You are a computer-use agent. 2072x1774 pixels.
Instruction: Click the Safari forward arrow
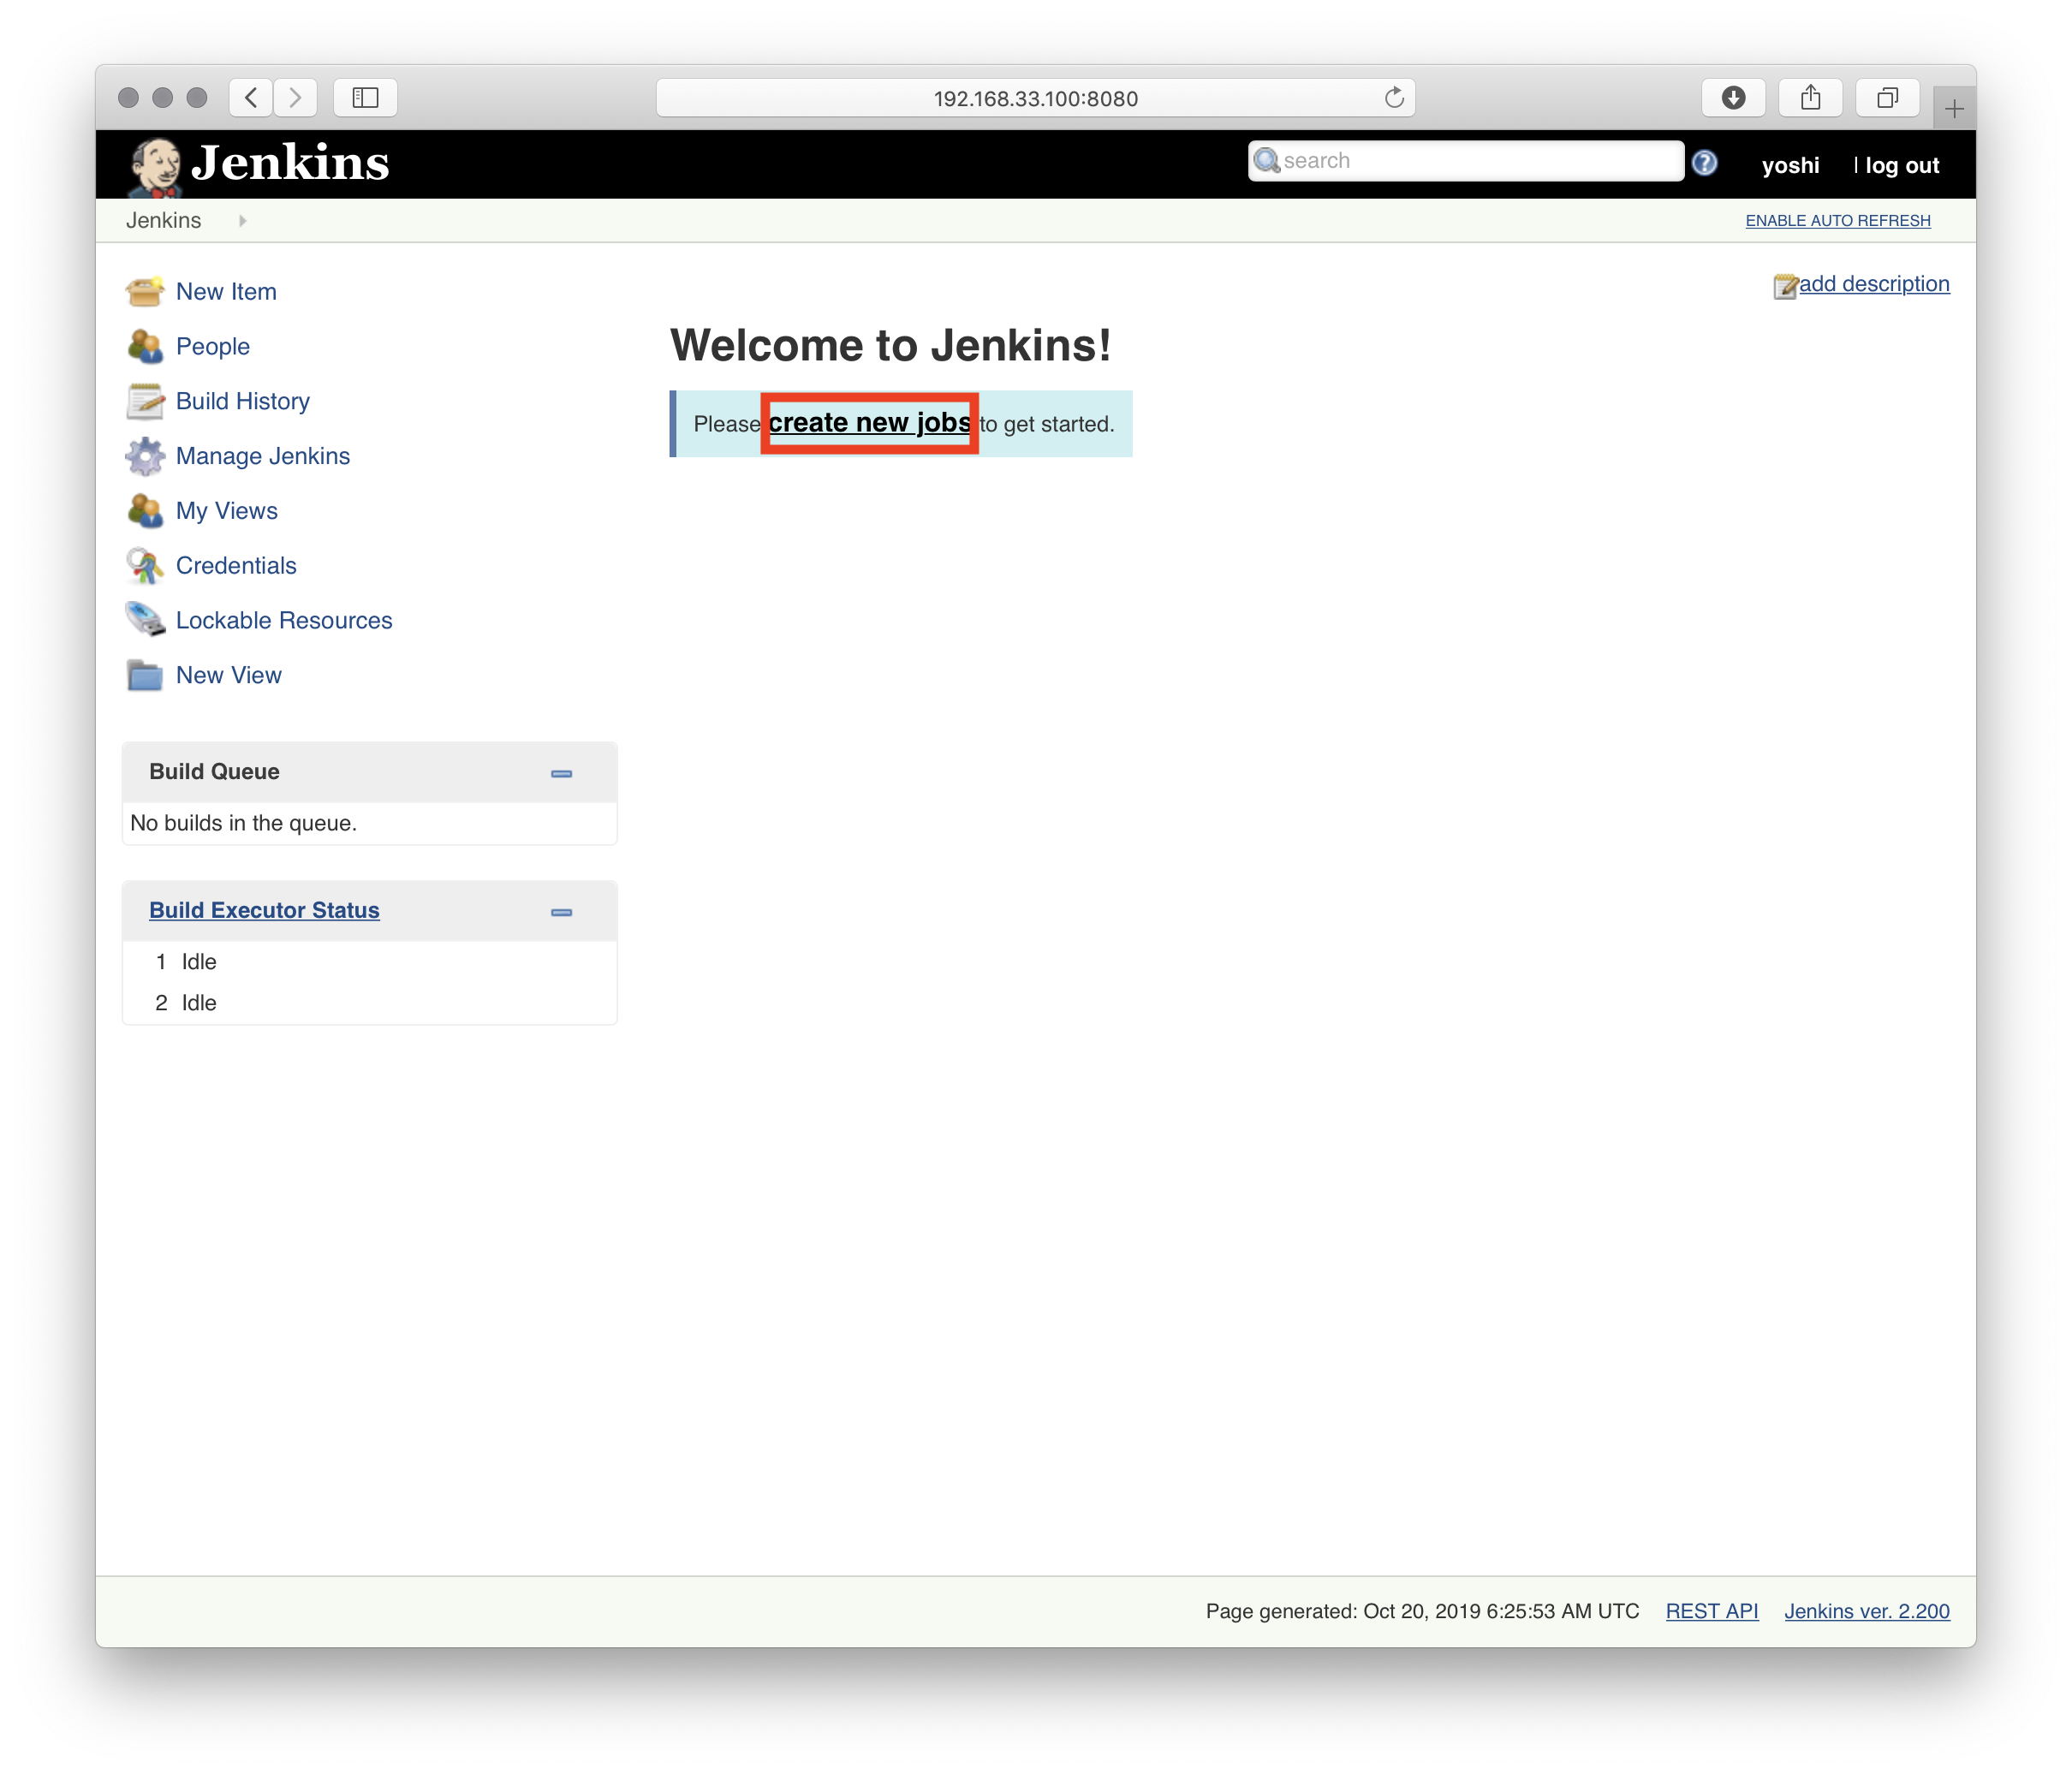(295, 98)
